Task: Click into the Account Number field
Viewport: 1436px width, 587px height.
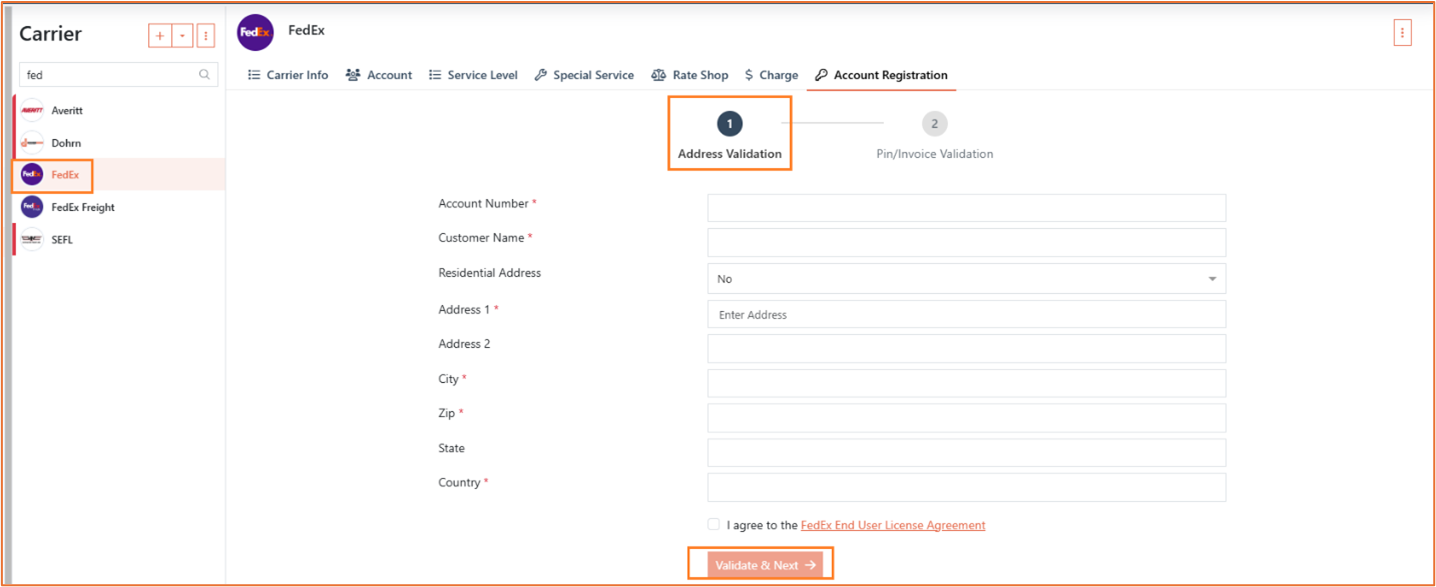Action: tap(966, 208)
